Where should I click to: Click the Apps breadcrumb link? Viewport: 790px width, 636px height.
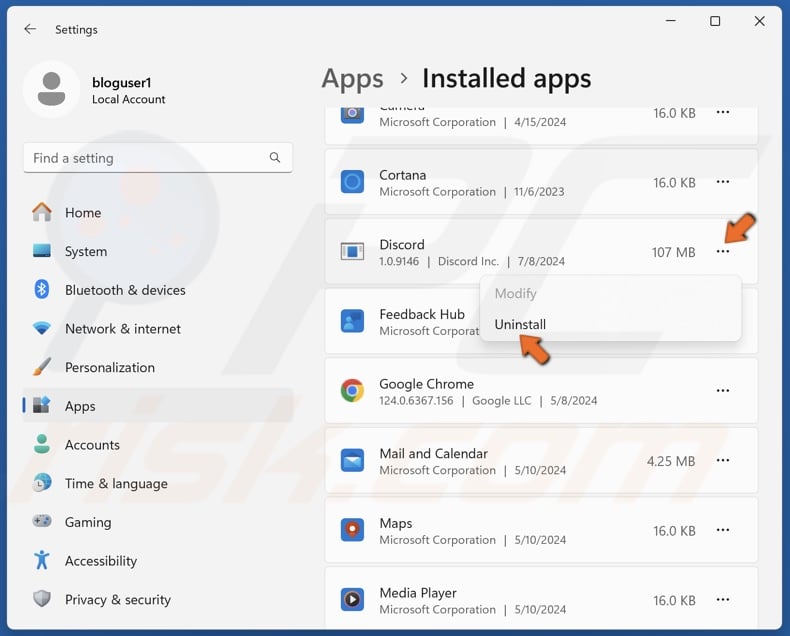pyautogui.click(x=352, y=79)
